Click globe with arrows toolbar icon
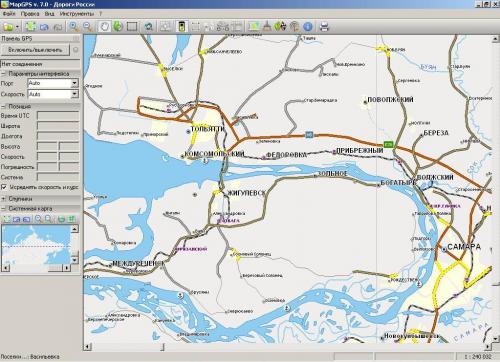The height and width of the screenshot is (362, 500). click(x=280, y=27)
